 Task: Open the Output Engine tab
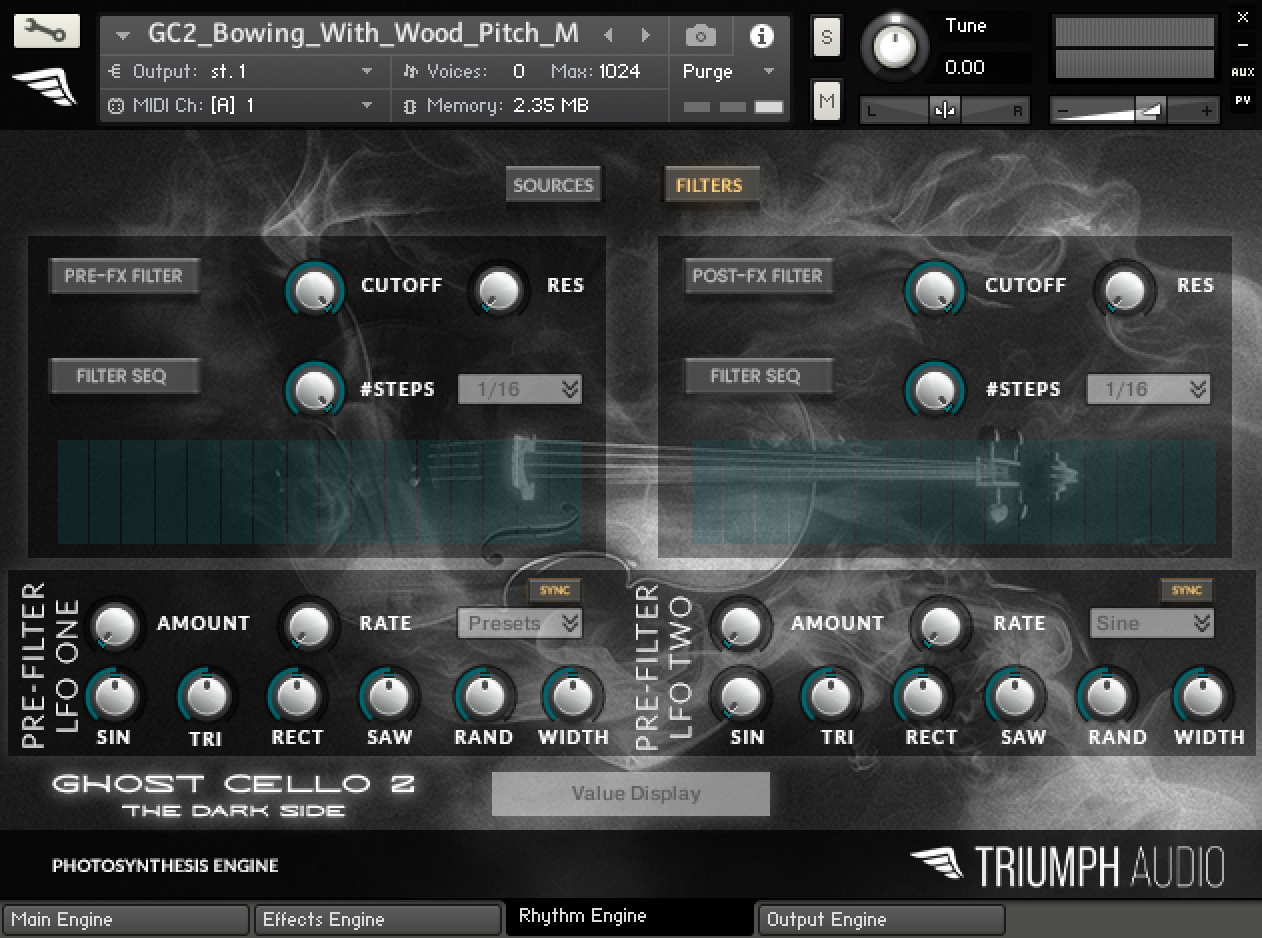(x=882, y=919)
